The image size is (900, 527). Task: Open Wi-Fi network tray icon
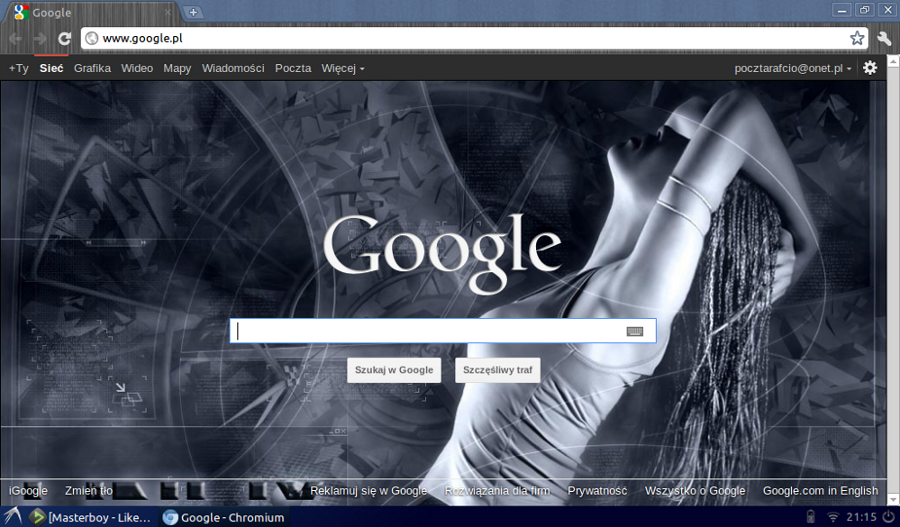pos(832,517)
